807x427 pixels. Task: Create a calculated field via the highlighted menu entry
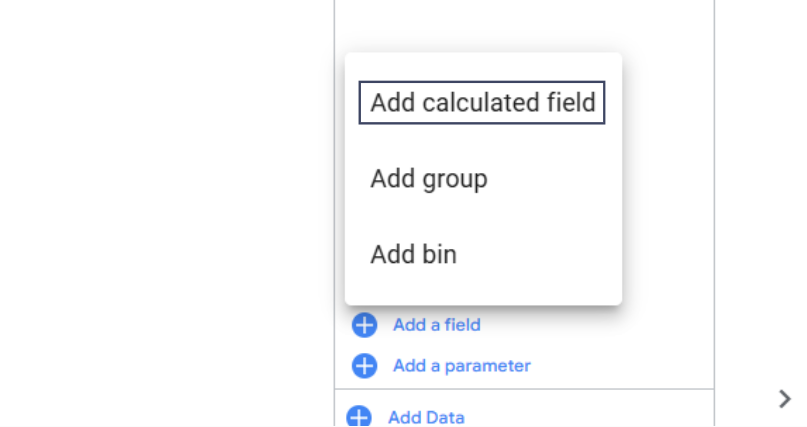coord(482,102)
